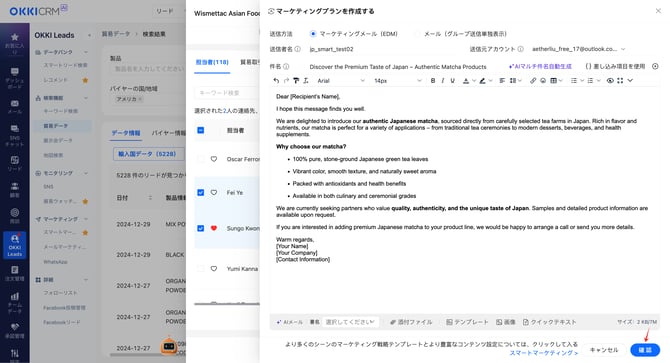Confirm the marketing plan with the blue button
This screenshot has height=363, width=670.
point(645,350)
